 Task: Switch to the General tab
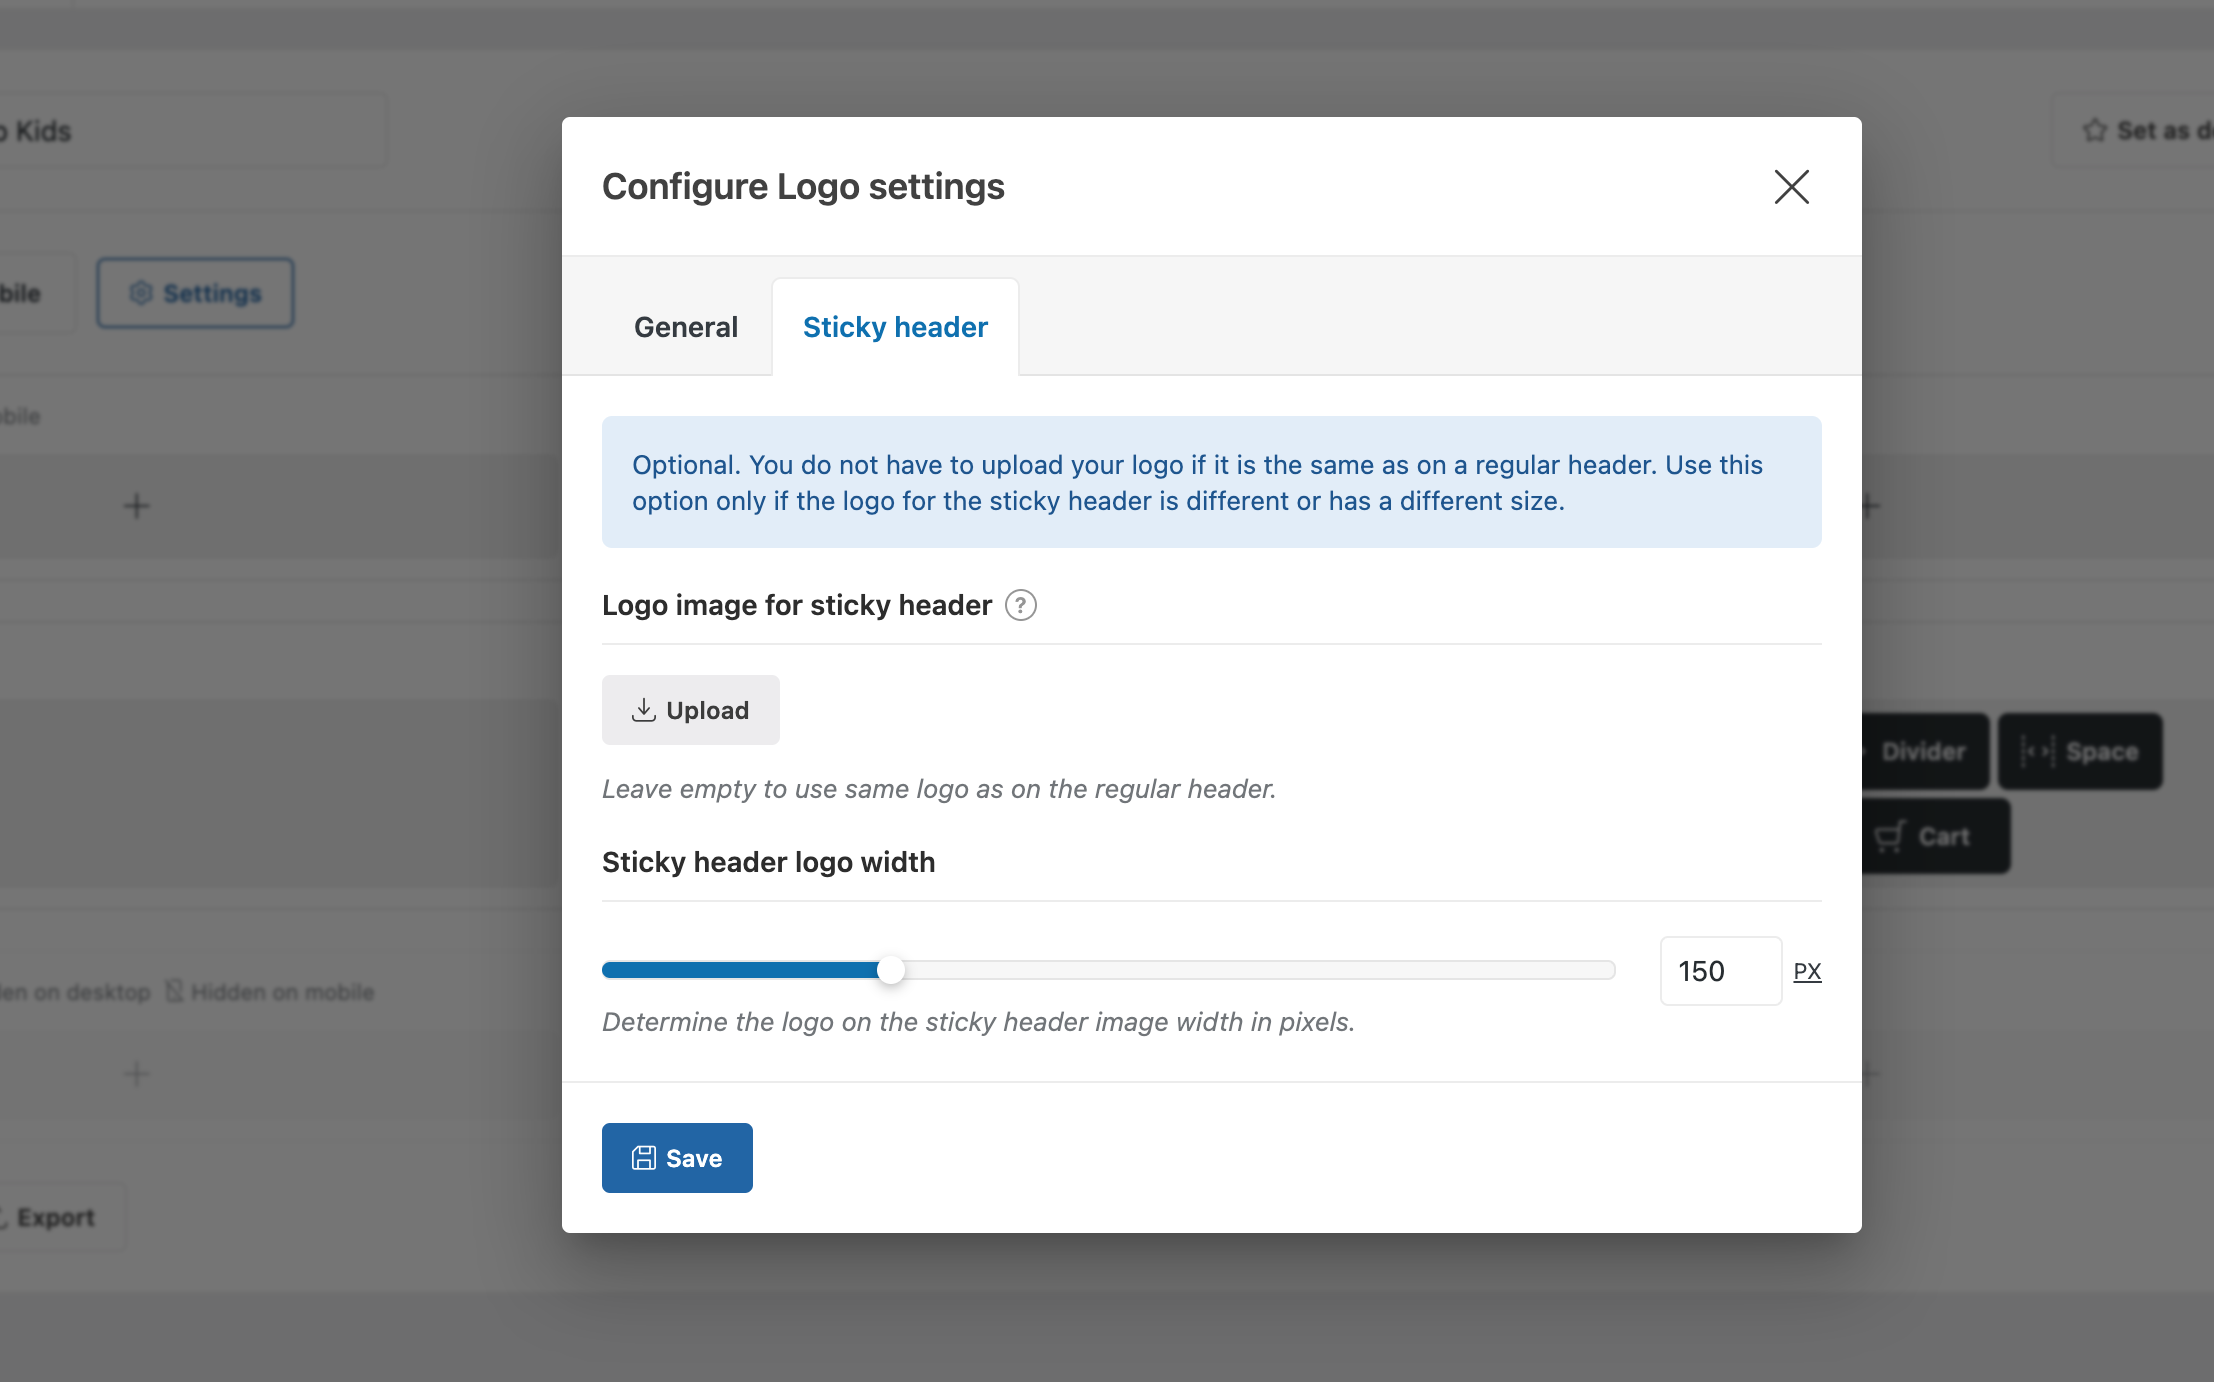(686, 327)
